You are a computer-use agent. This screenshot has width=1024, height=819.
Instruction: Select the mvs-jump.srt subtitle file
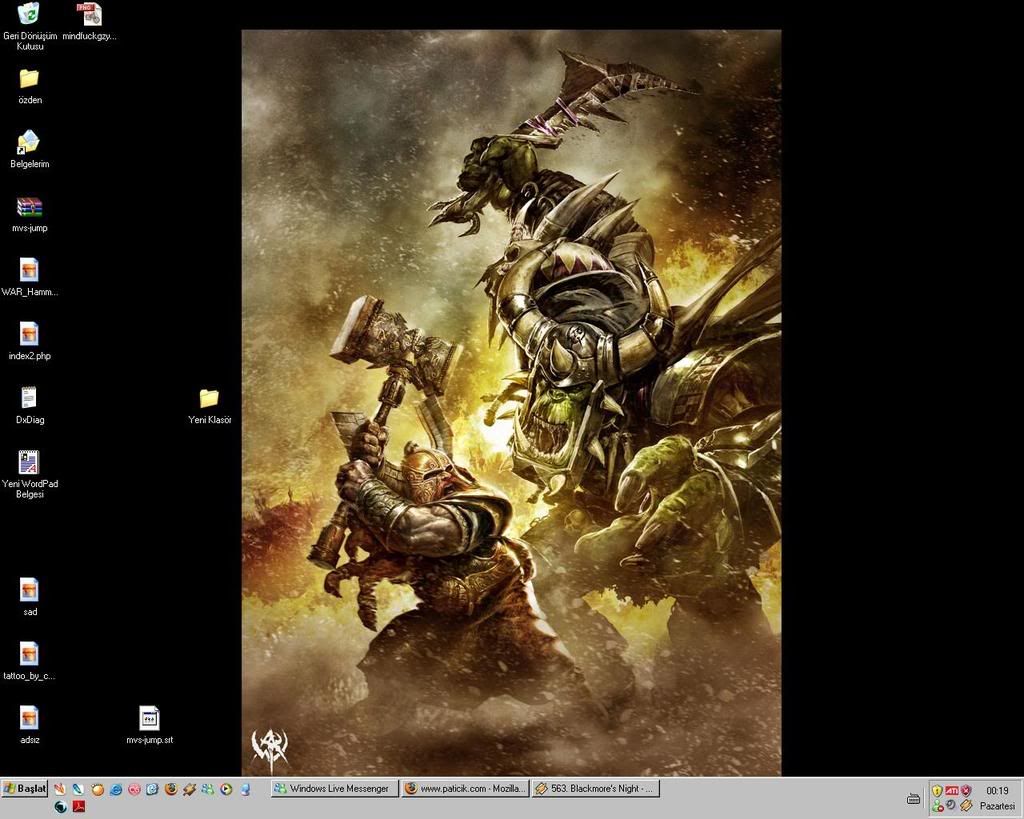coord(149,719)
